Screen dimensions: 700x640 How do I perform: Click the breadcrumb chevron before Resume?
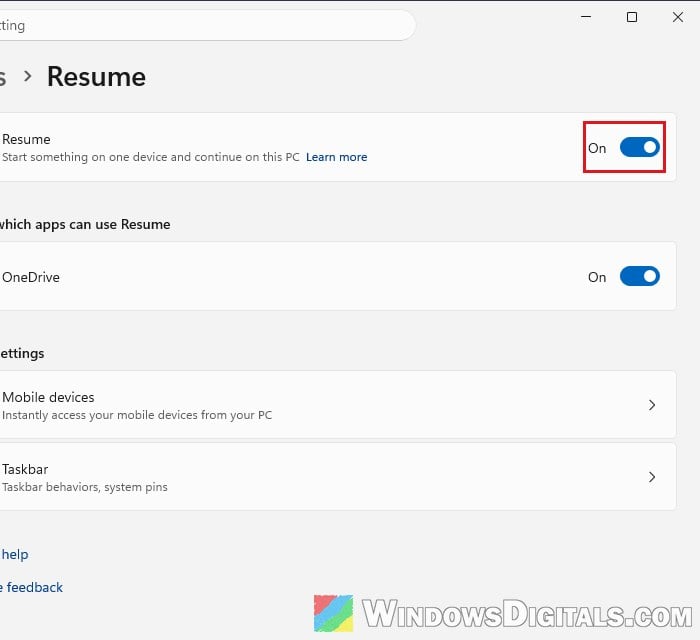coord(28,76)
